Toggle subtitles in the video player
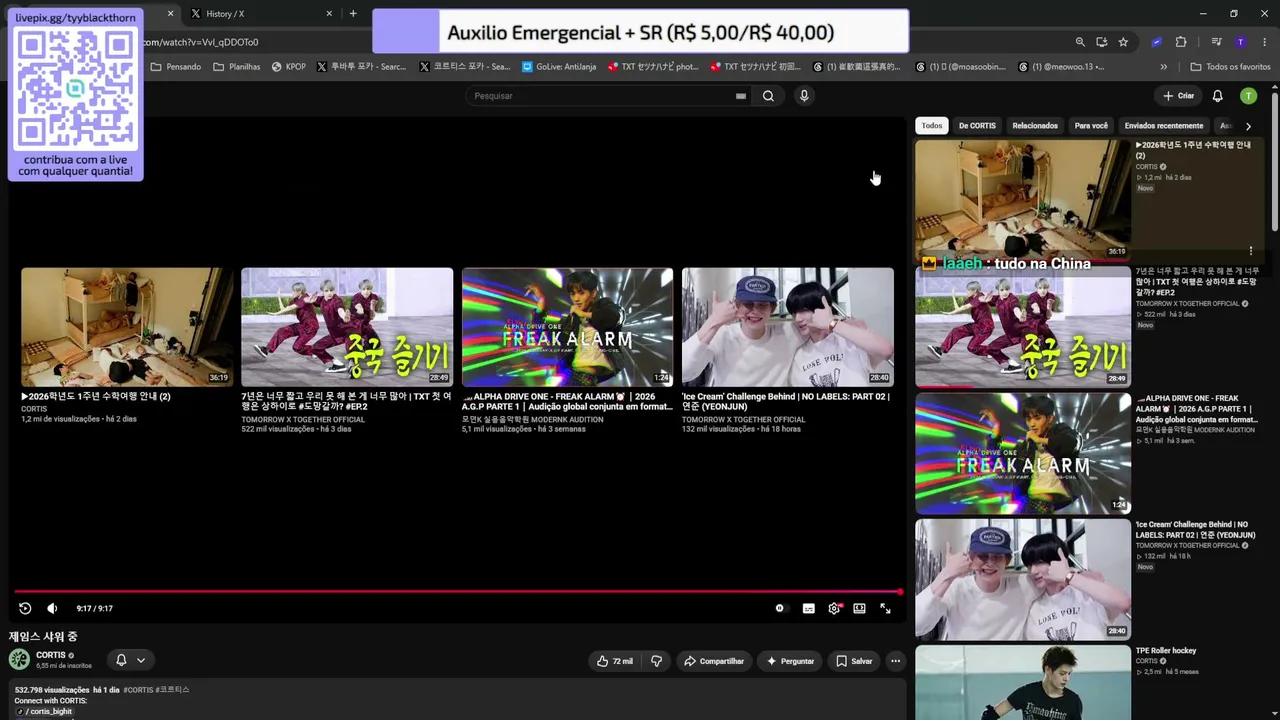The width and height of the screenshot is (1280, 720). pyautogui.click(x=808, y=608)
